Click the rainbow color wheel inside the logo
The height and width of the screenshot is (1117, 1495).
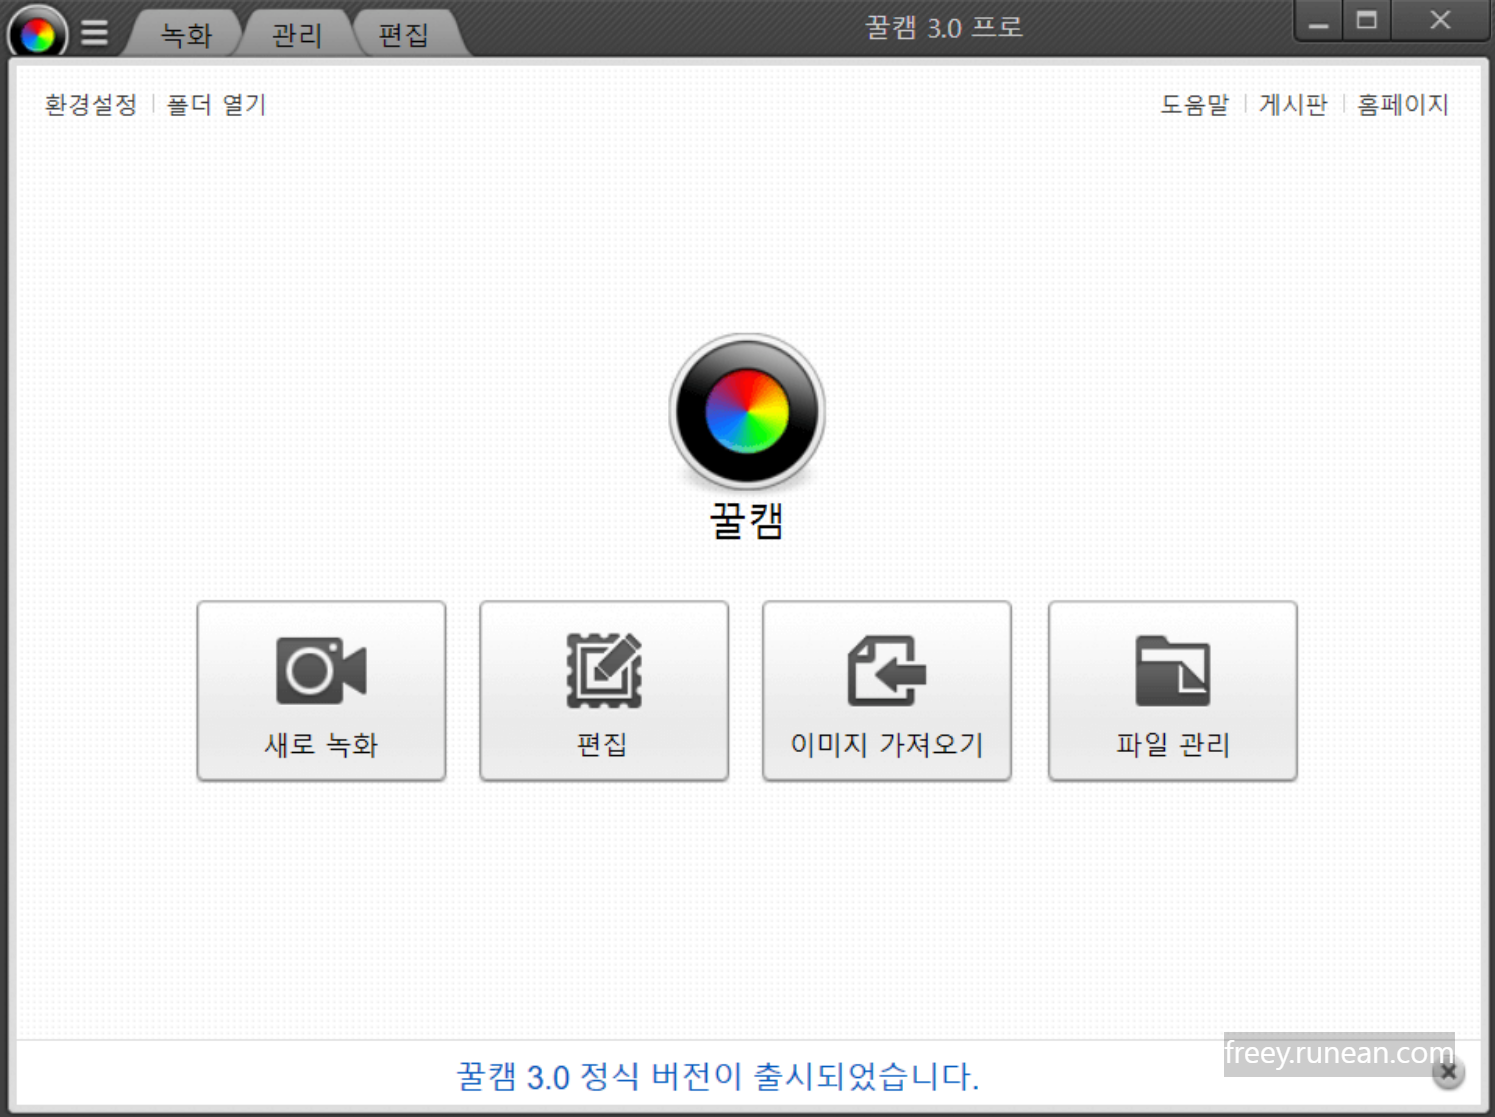[746, 410]
